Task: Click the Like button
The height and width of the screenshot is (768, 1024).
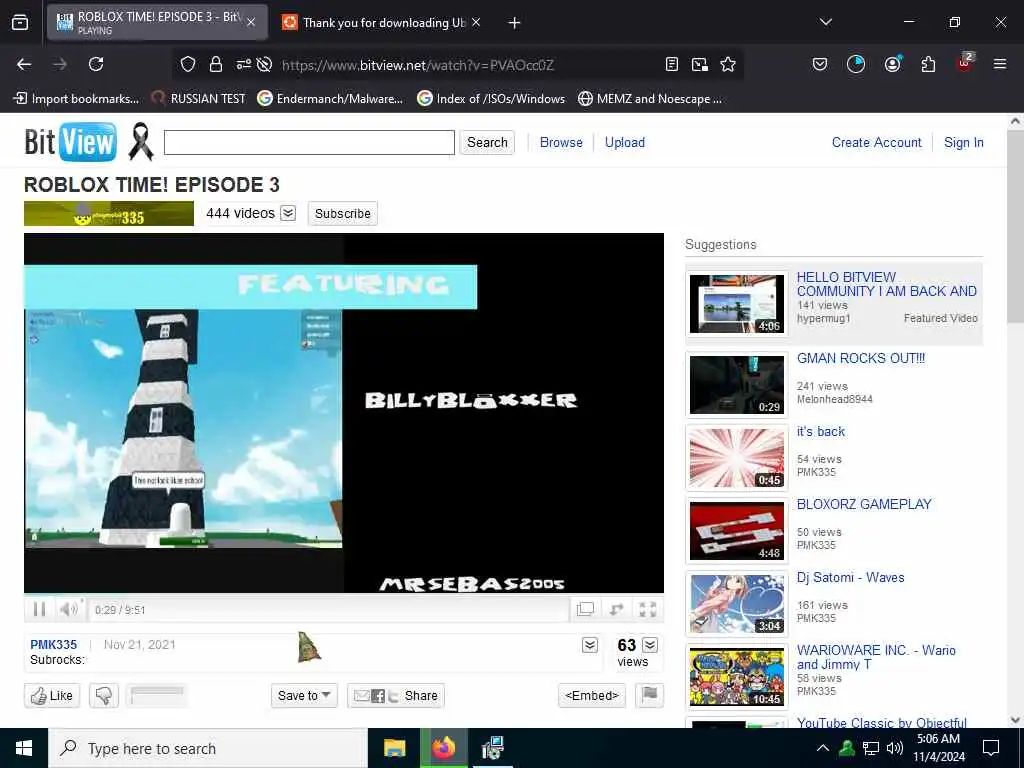Action: click(x=52, y=696)
